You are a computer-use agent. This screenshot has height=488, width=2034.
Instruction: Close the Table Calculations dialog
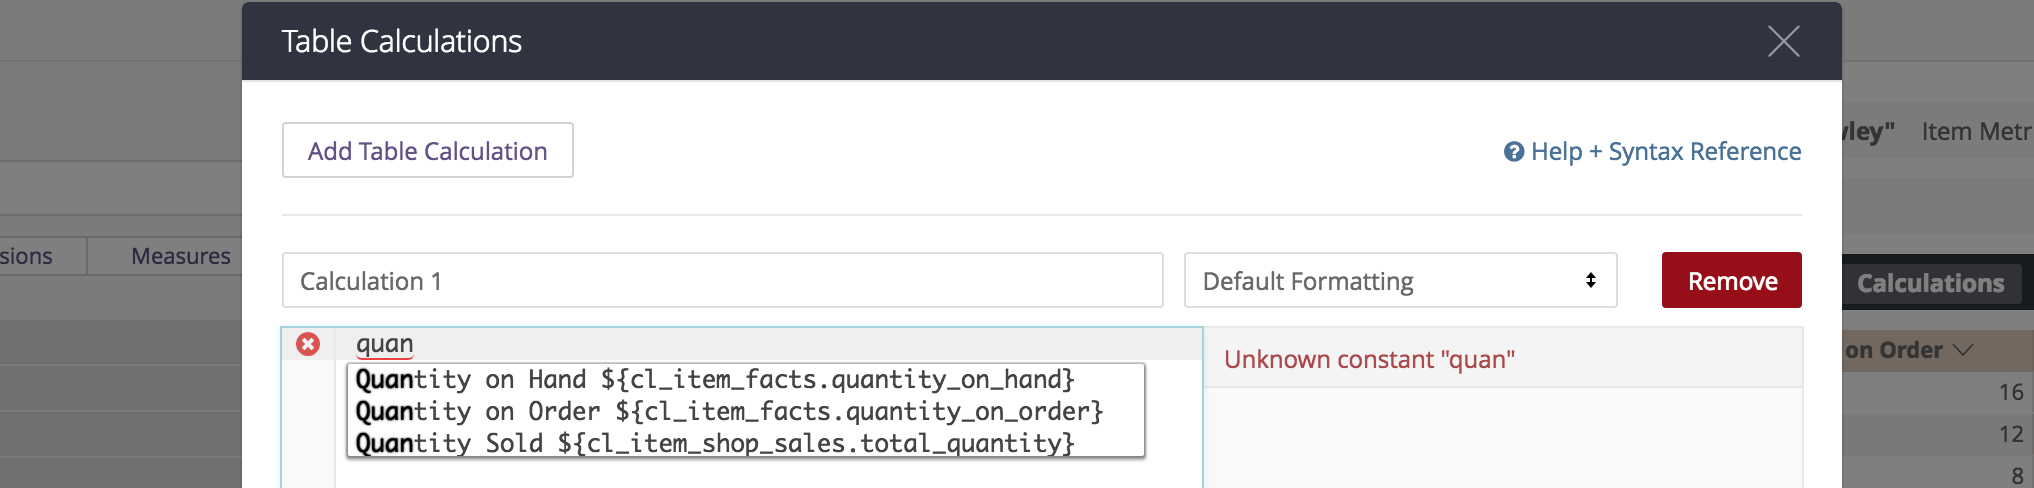pyautogui.click(x=1783, y=41)
